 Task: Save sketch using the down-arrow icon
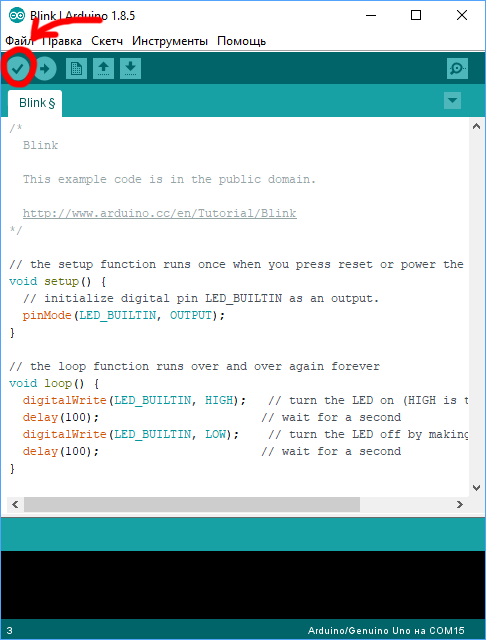click(131, 69)
